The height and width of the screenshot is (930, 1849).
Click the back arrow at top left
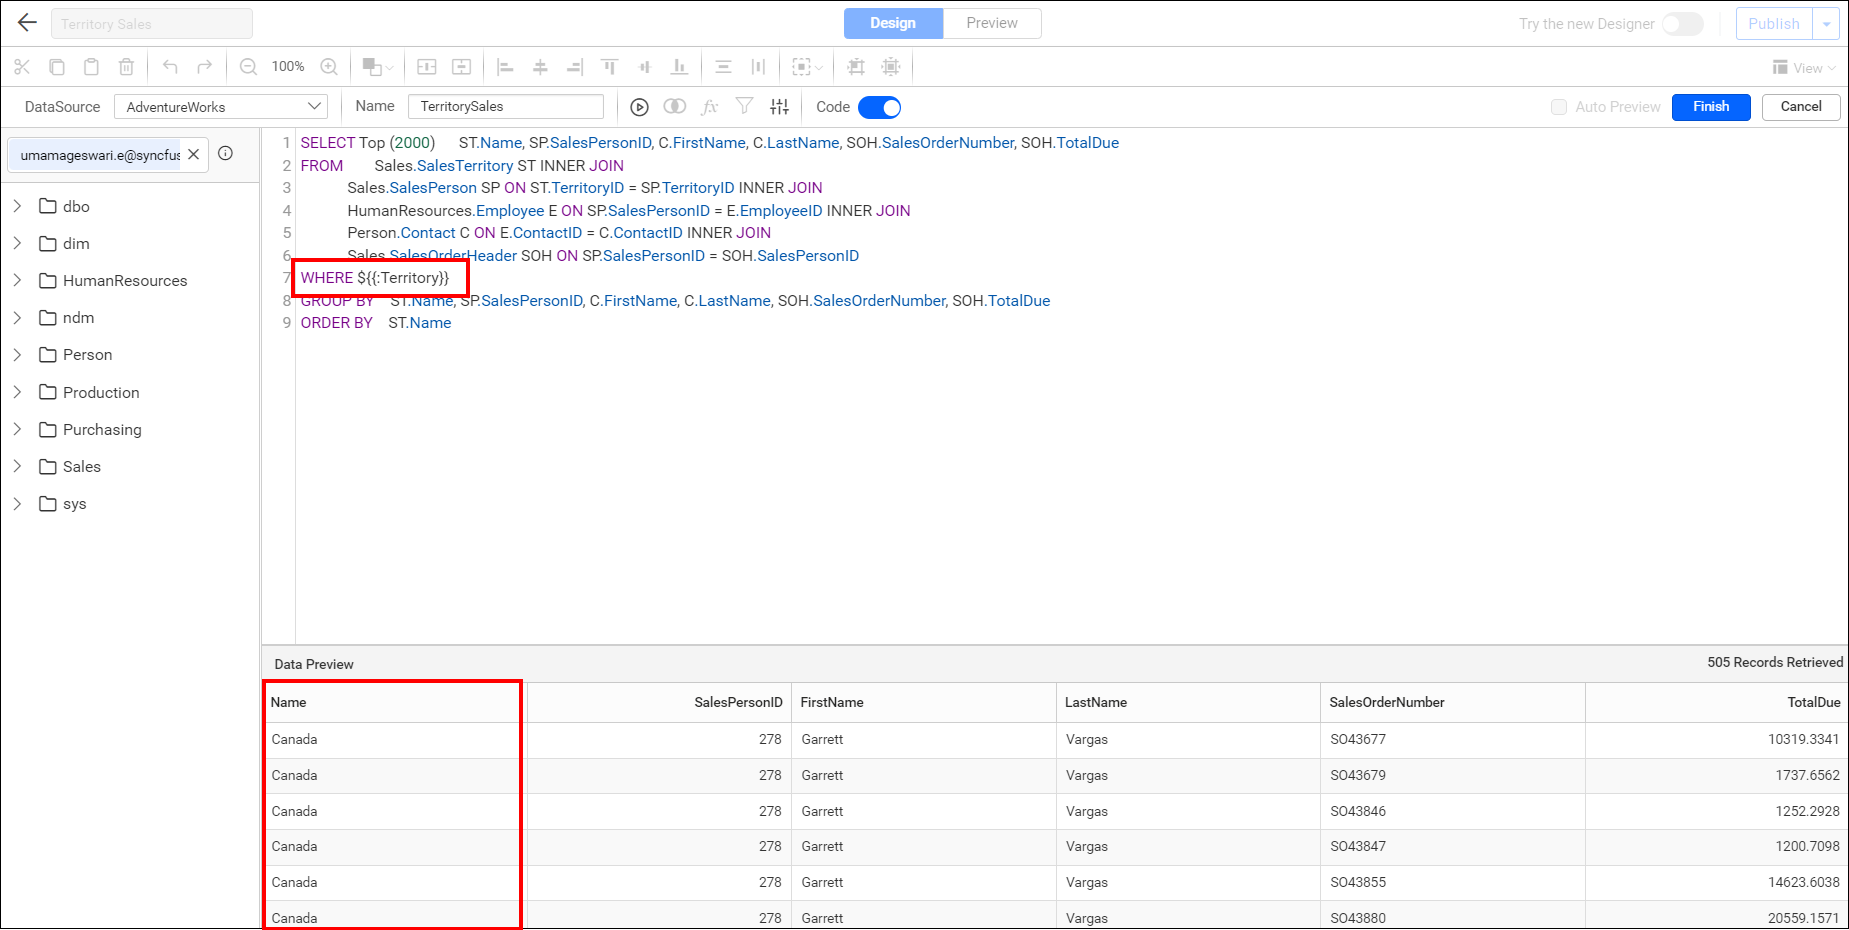pos(26,22)
